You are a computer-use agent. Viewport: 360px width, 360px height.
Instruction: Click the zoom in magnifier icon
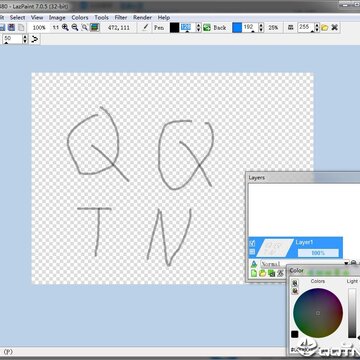point(65,28)
